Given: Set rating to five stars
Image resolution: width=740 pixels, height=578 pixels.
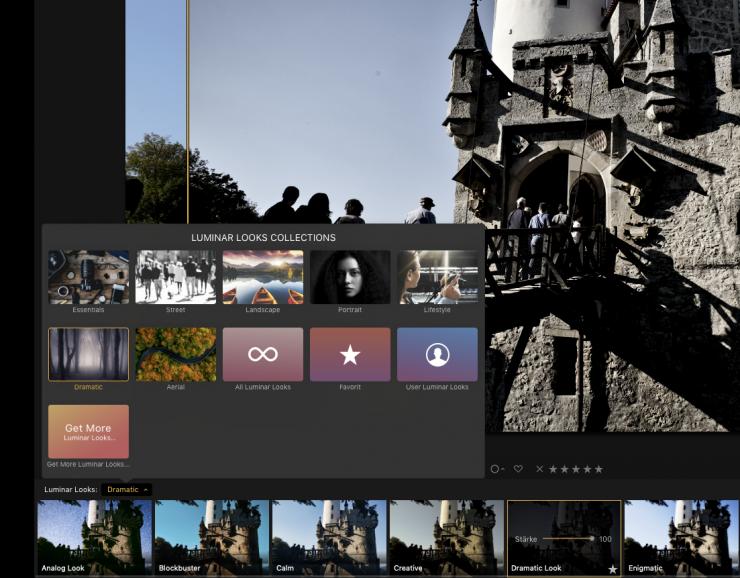Looking at the screenshot, I should pyautogui.click(x=598, y=469).
